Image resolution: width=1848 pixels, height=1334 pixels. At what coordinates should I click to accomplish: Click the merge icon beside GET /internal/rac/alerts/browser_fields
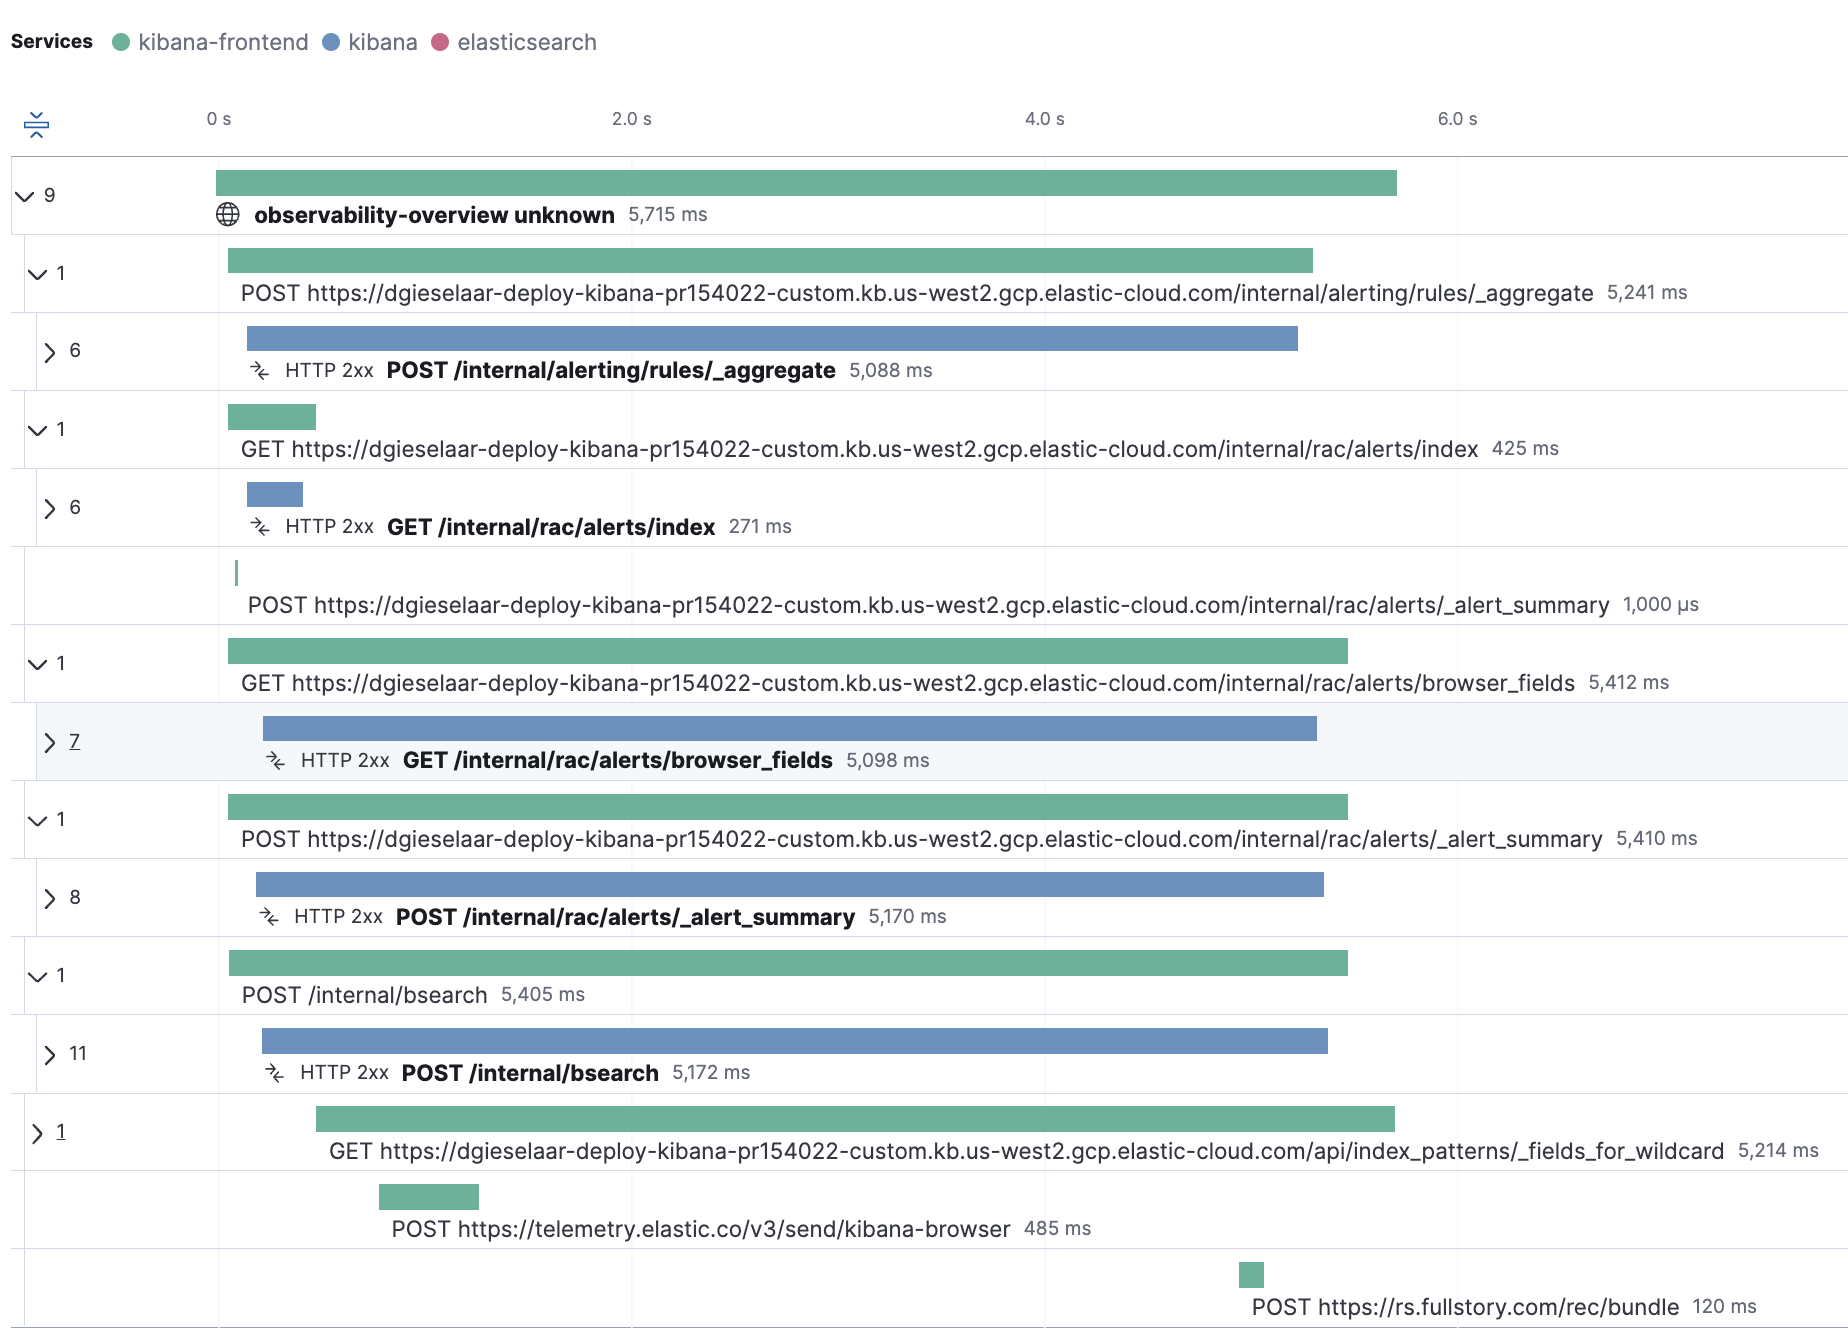[x=276, y=760]
